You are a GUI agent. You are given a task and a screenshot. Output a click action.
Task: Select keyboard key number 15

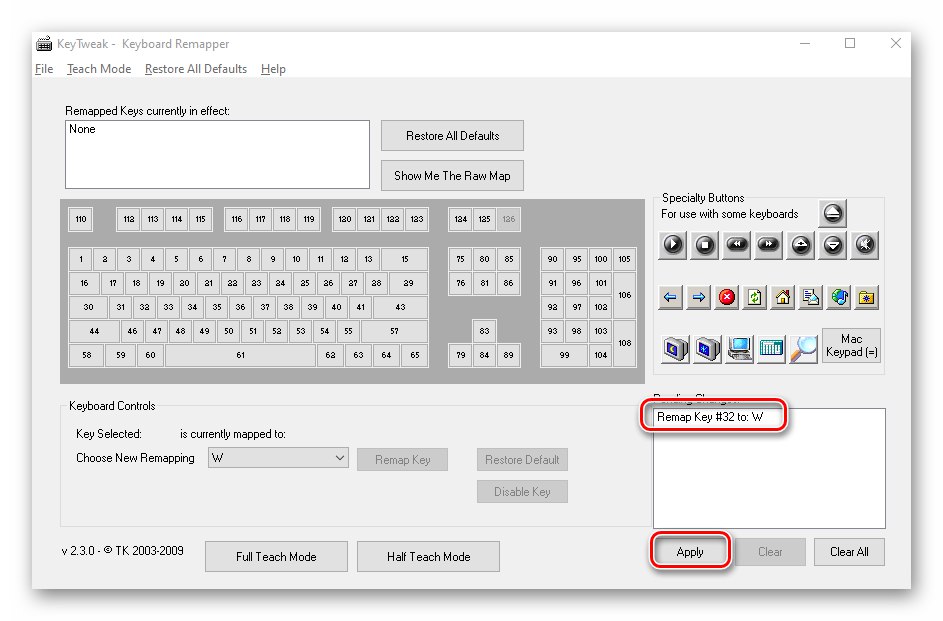click(x=405, y=259)
